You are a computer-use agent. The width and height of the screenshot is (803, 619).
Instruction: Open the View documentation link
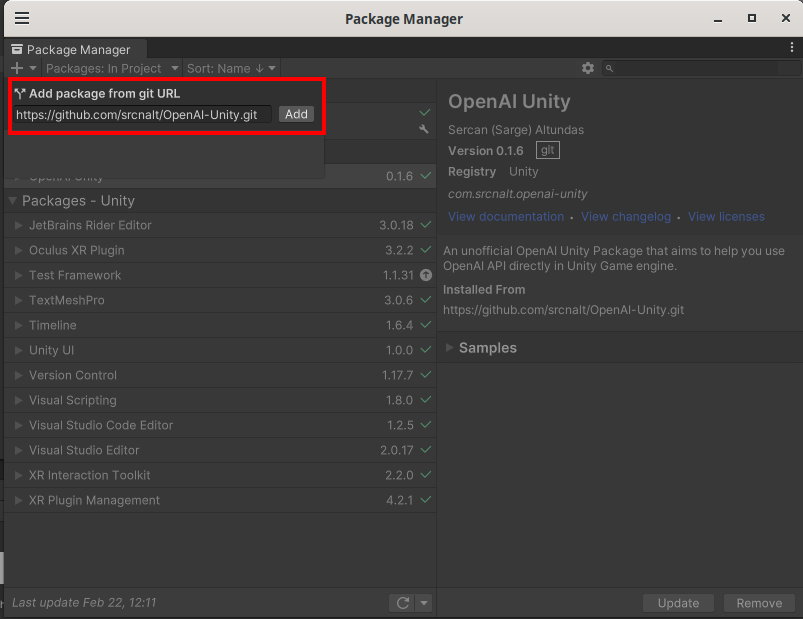coord(506,216)
